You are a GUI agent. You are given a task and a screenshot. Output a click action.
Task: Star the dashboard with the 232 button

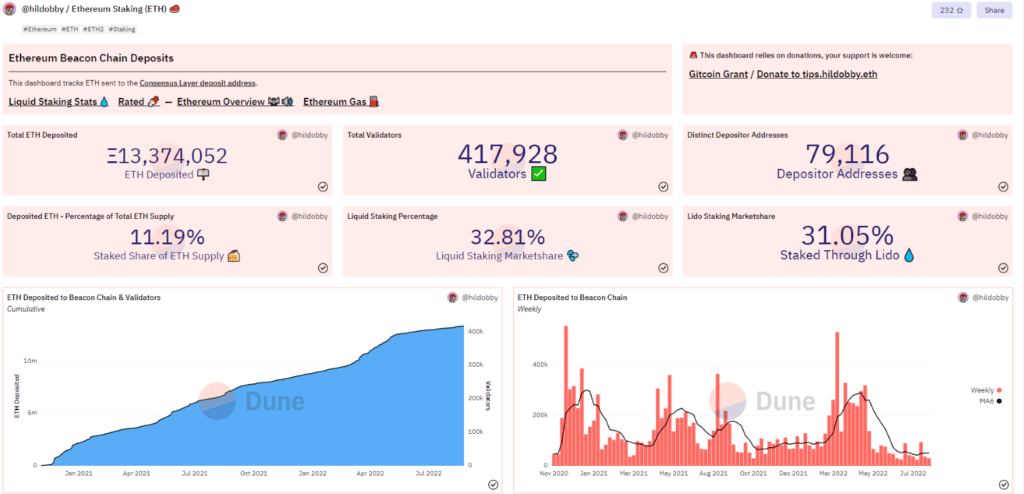coord(951,10)
